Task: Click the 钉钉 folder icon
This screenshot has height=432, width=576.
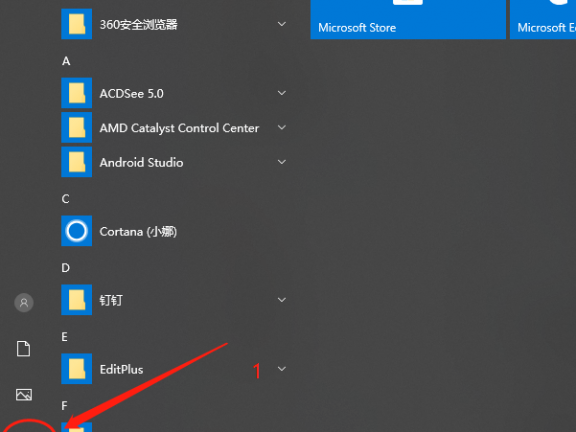Action: pyautogui.click(x=76, y=300)
